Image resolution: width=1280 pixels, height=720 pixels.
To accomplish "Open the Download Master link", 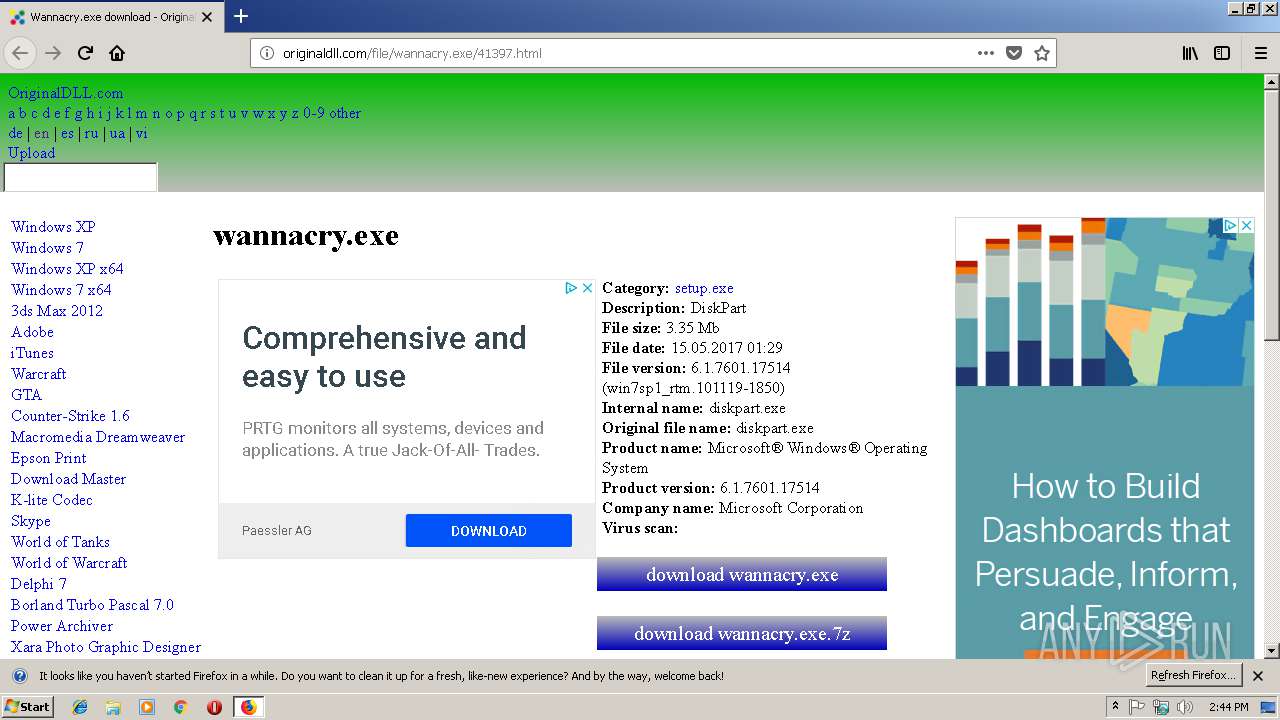I will [x=68, y=479].
